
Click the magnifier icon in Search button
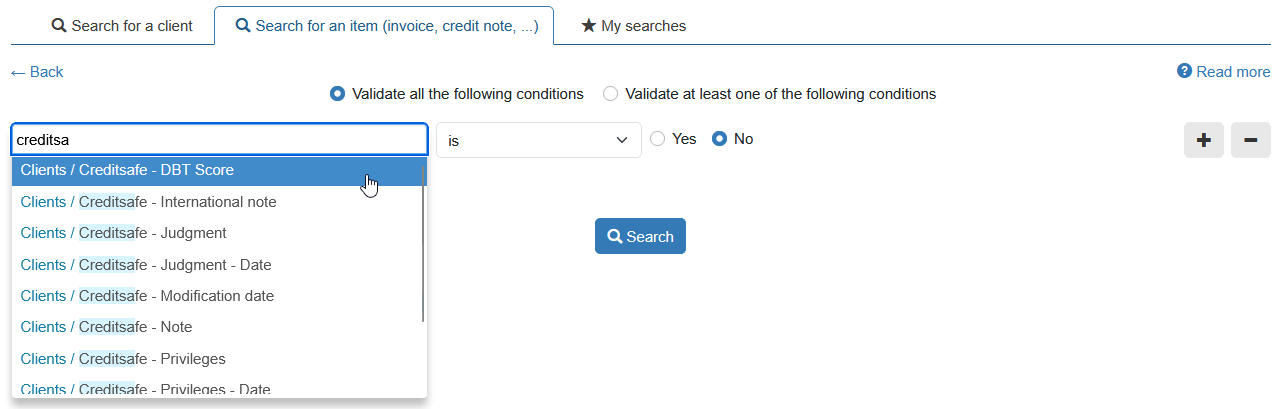[x=615, y=237]
